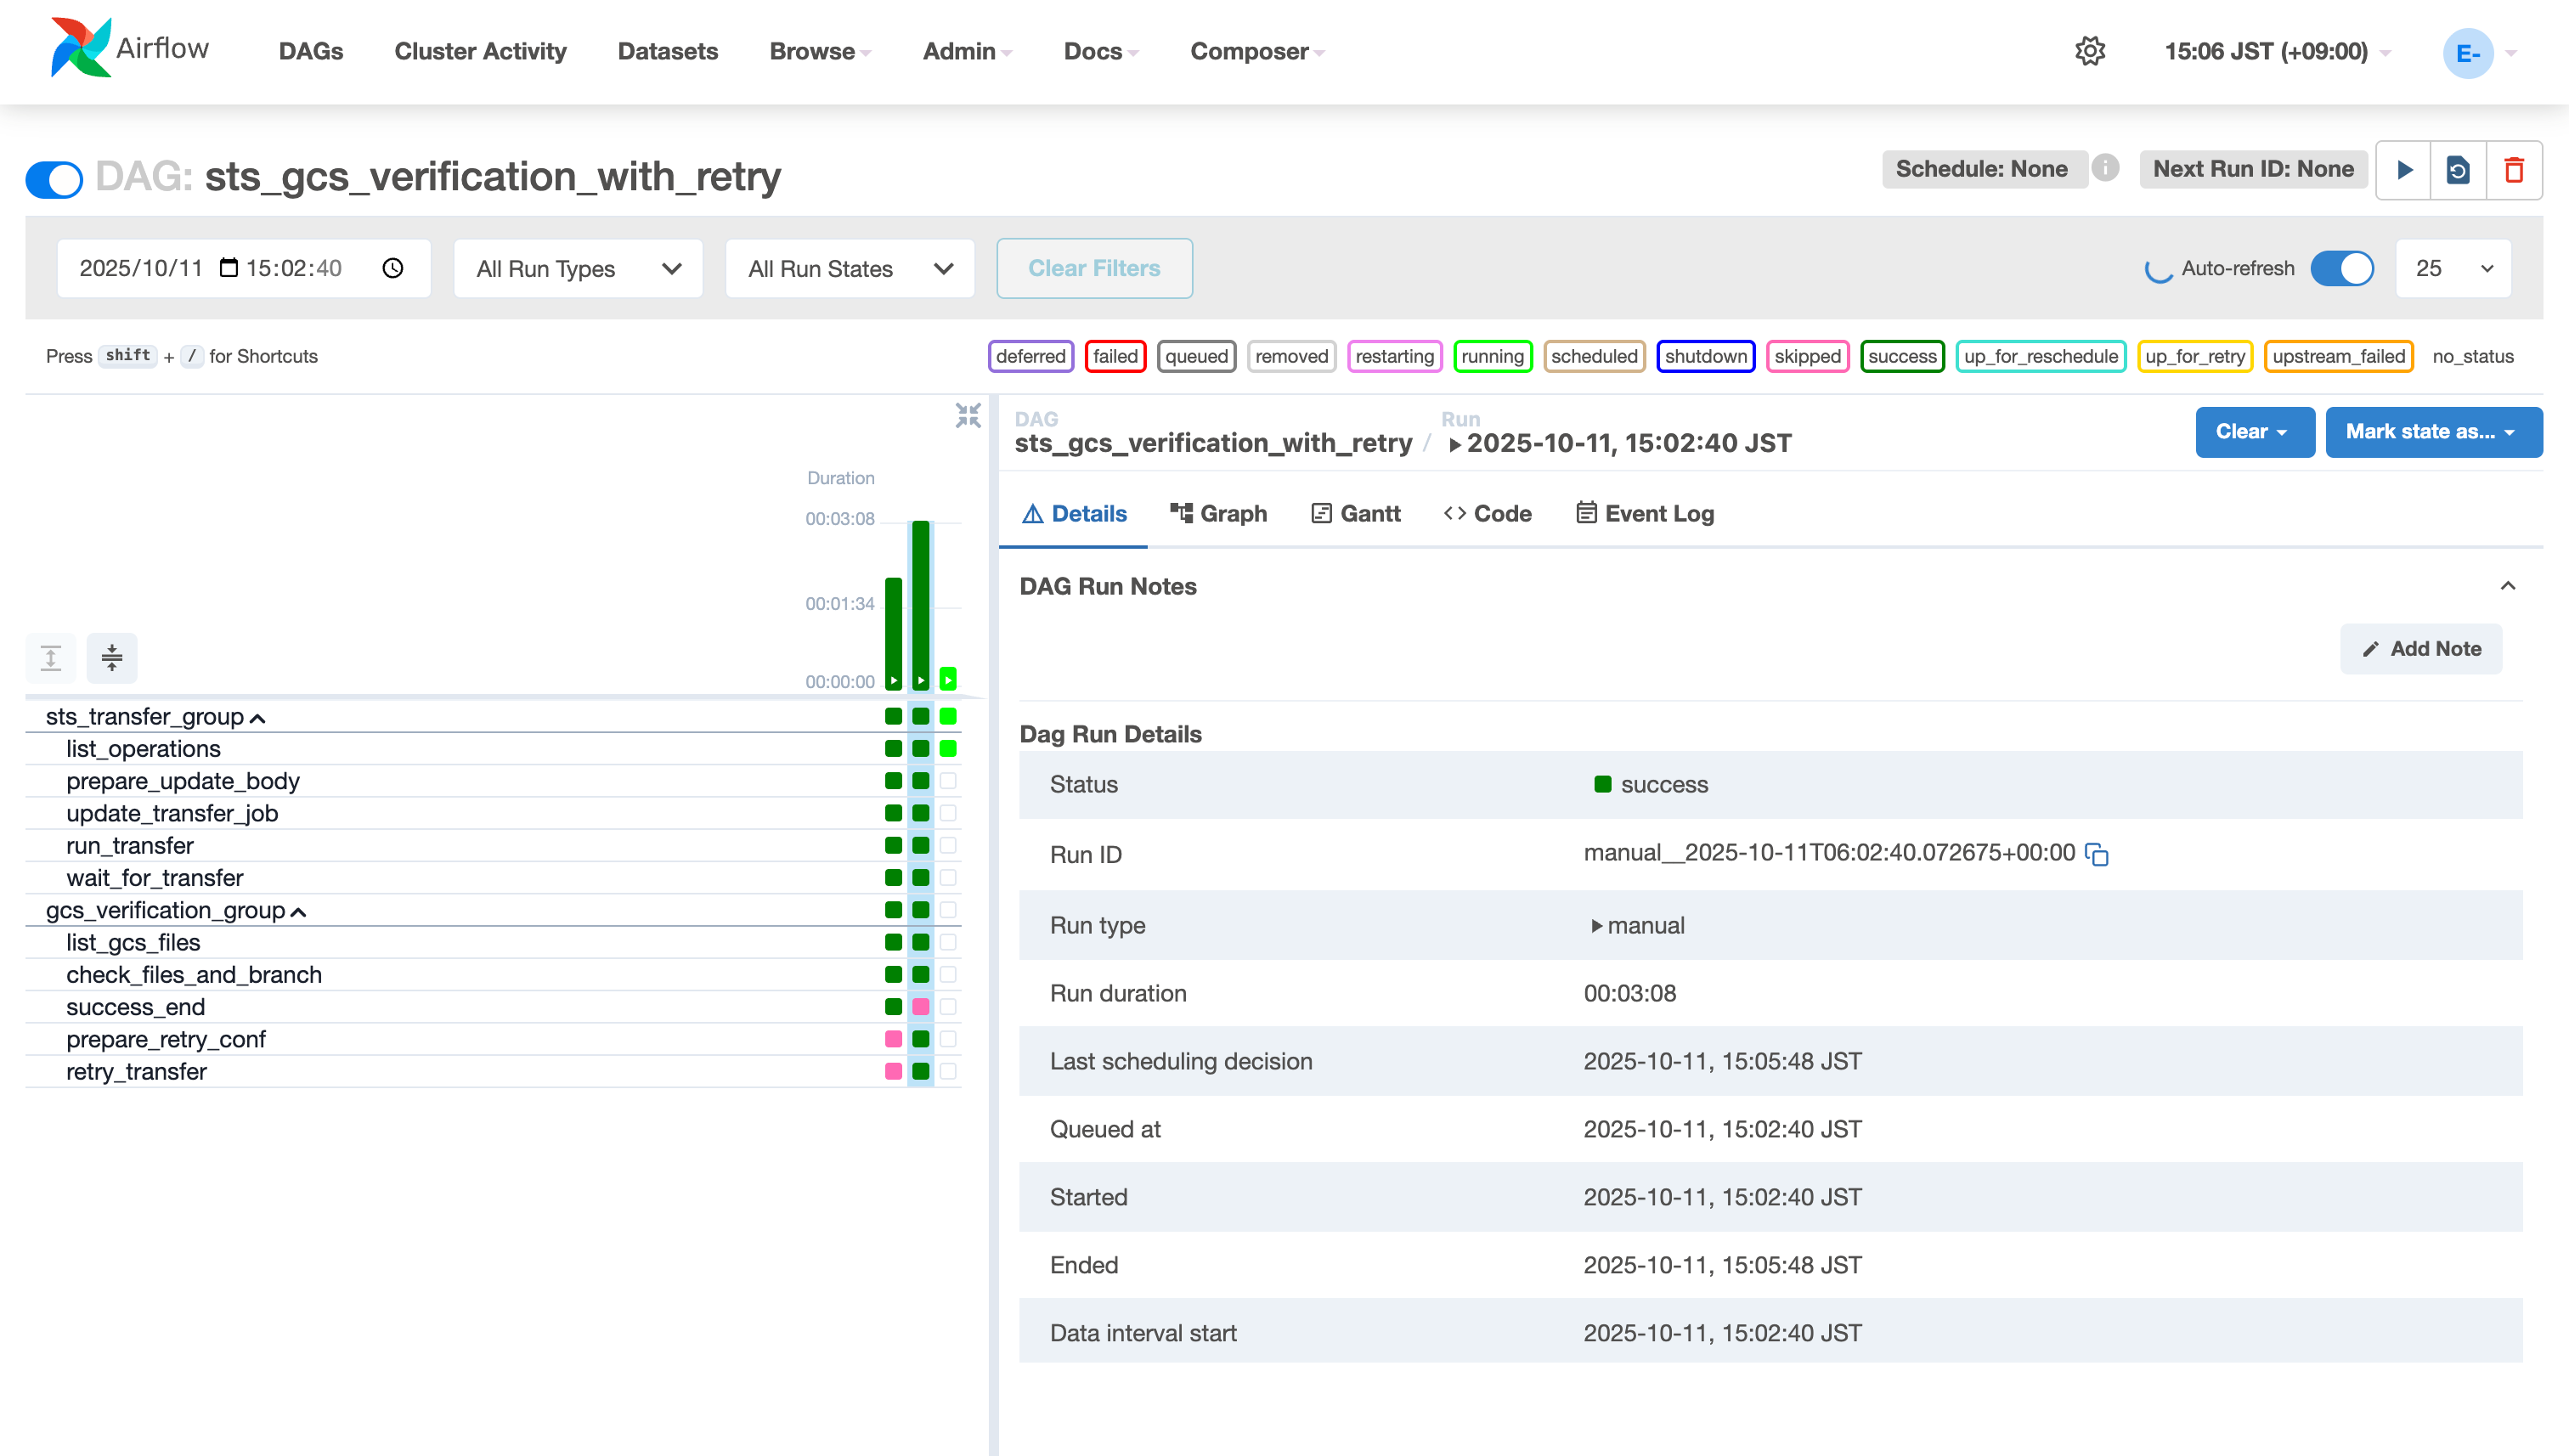
Task: Click the expand all task groups icon
Action: pyautogui.click(x=51, y=658)
